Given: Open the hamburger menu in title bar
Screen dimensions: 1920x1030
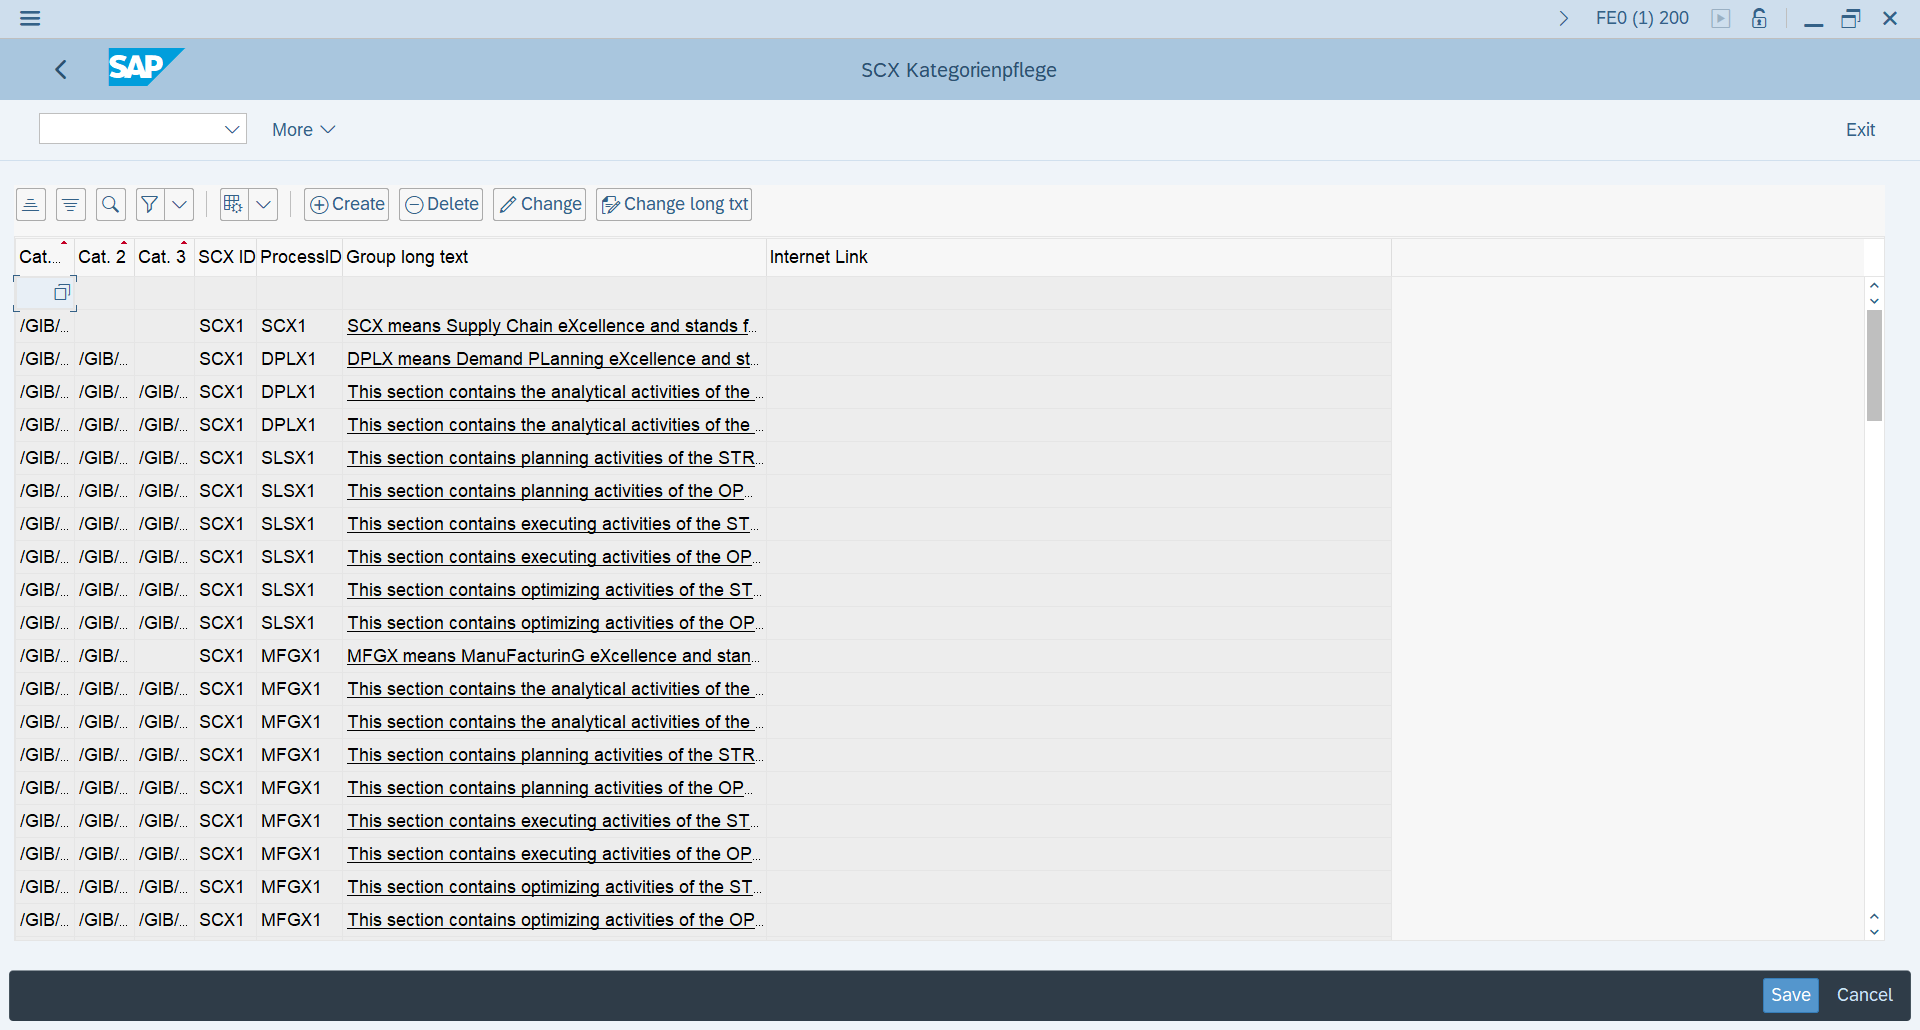Looking at the screenshot, I should tap(30, 18).
